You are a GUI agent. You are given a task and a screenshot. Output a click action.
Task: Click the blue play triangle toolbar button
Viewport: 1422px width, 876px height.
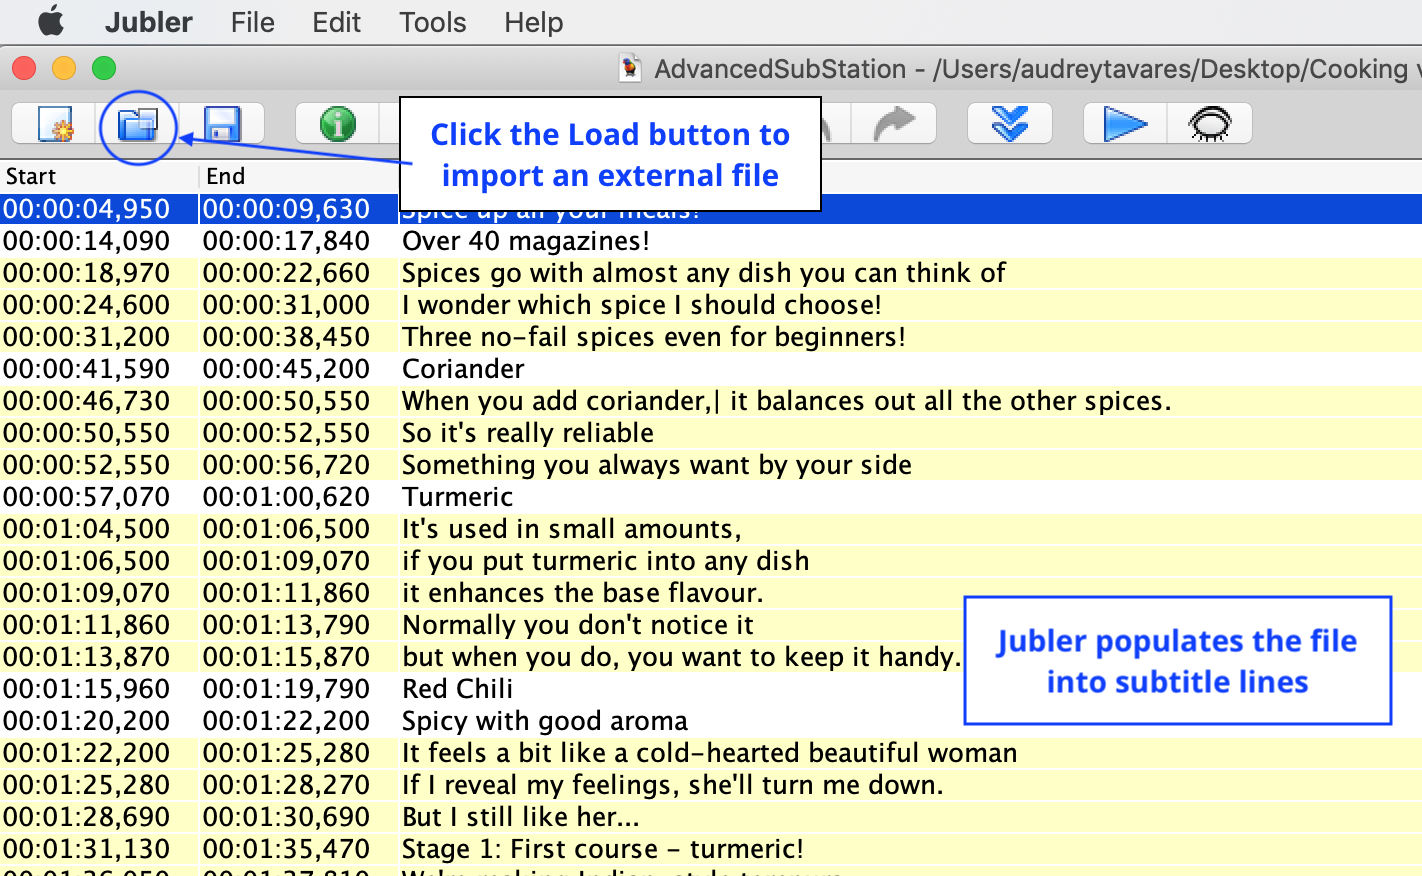(1125, 124)
